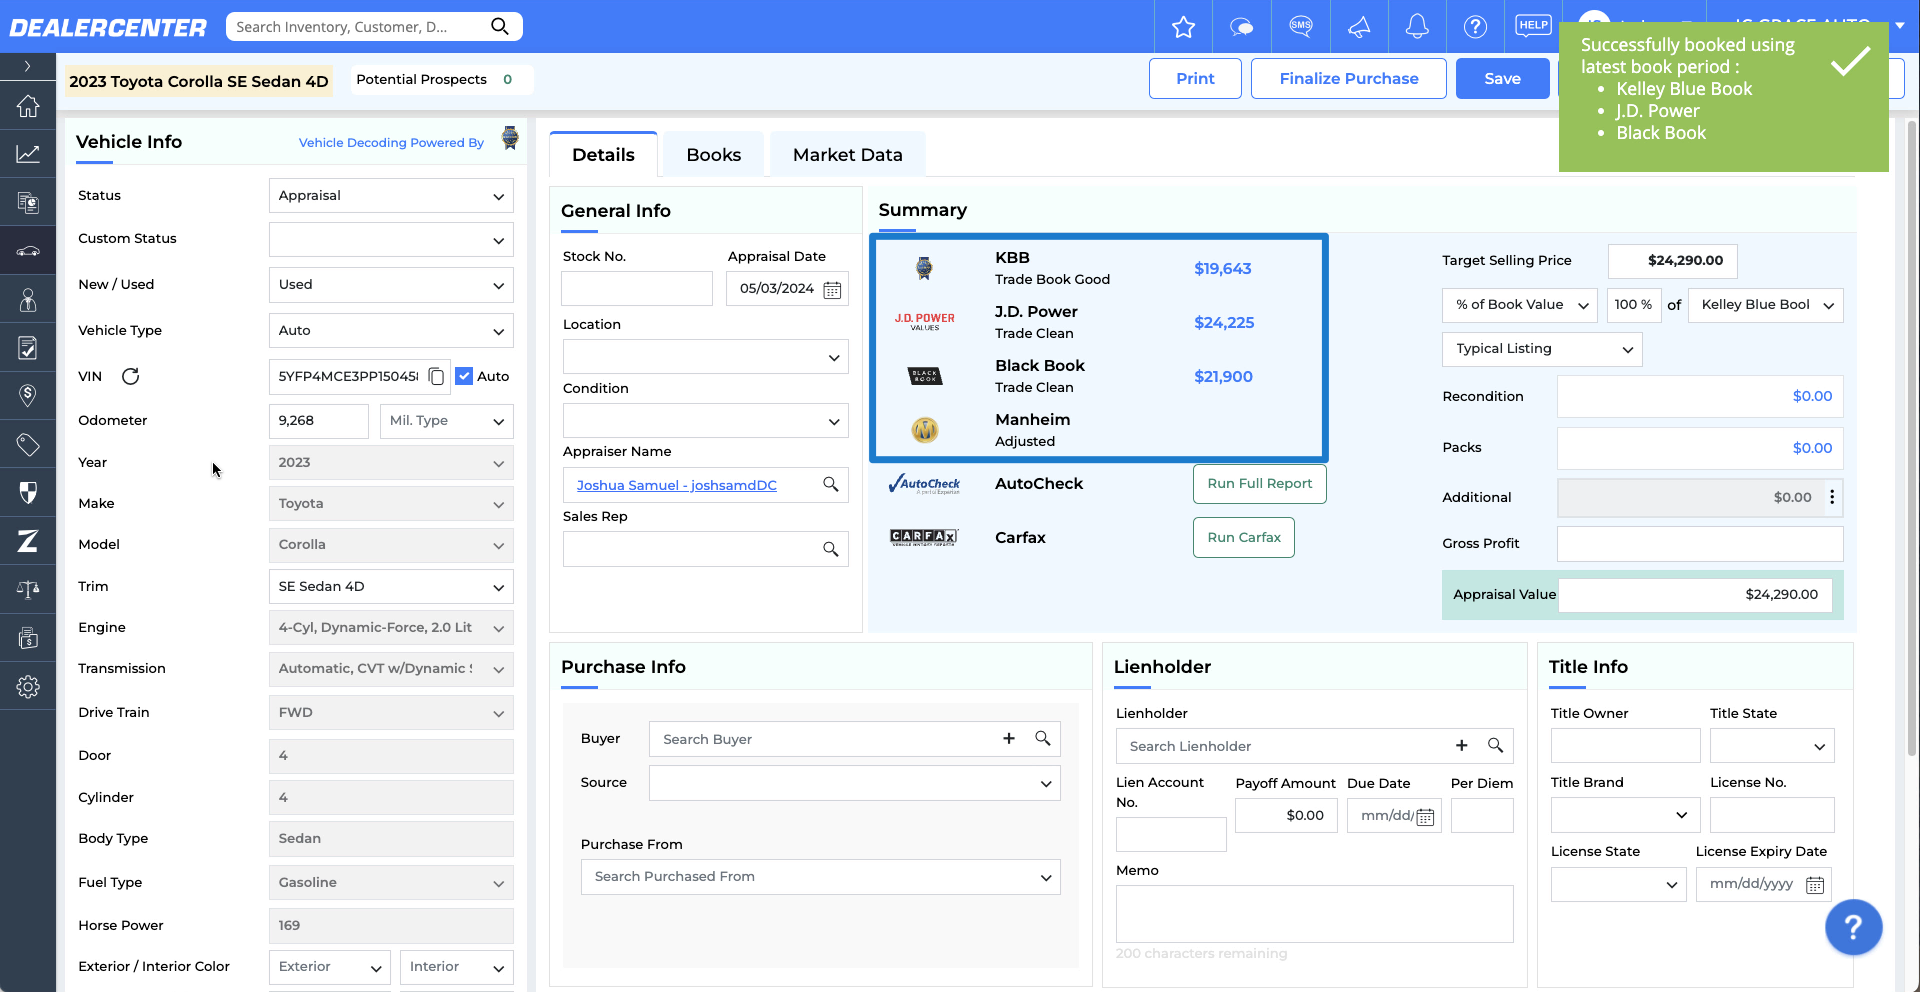Open the Typical Listing dropdown
This screenshot has height=992, width=1920.
(x=1542, y=349)
